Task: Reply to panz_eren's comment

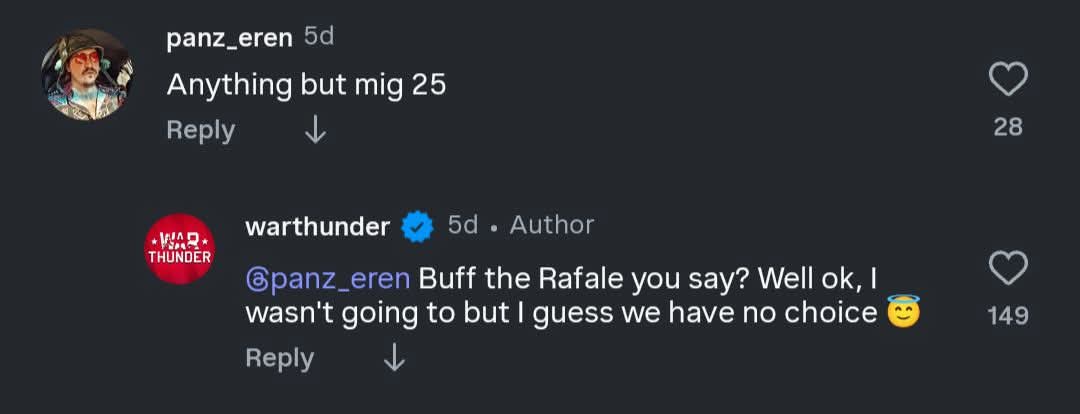Action: [200, 130]
